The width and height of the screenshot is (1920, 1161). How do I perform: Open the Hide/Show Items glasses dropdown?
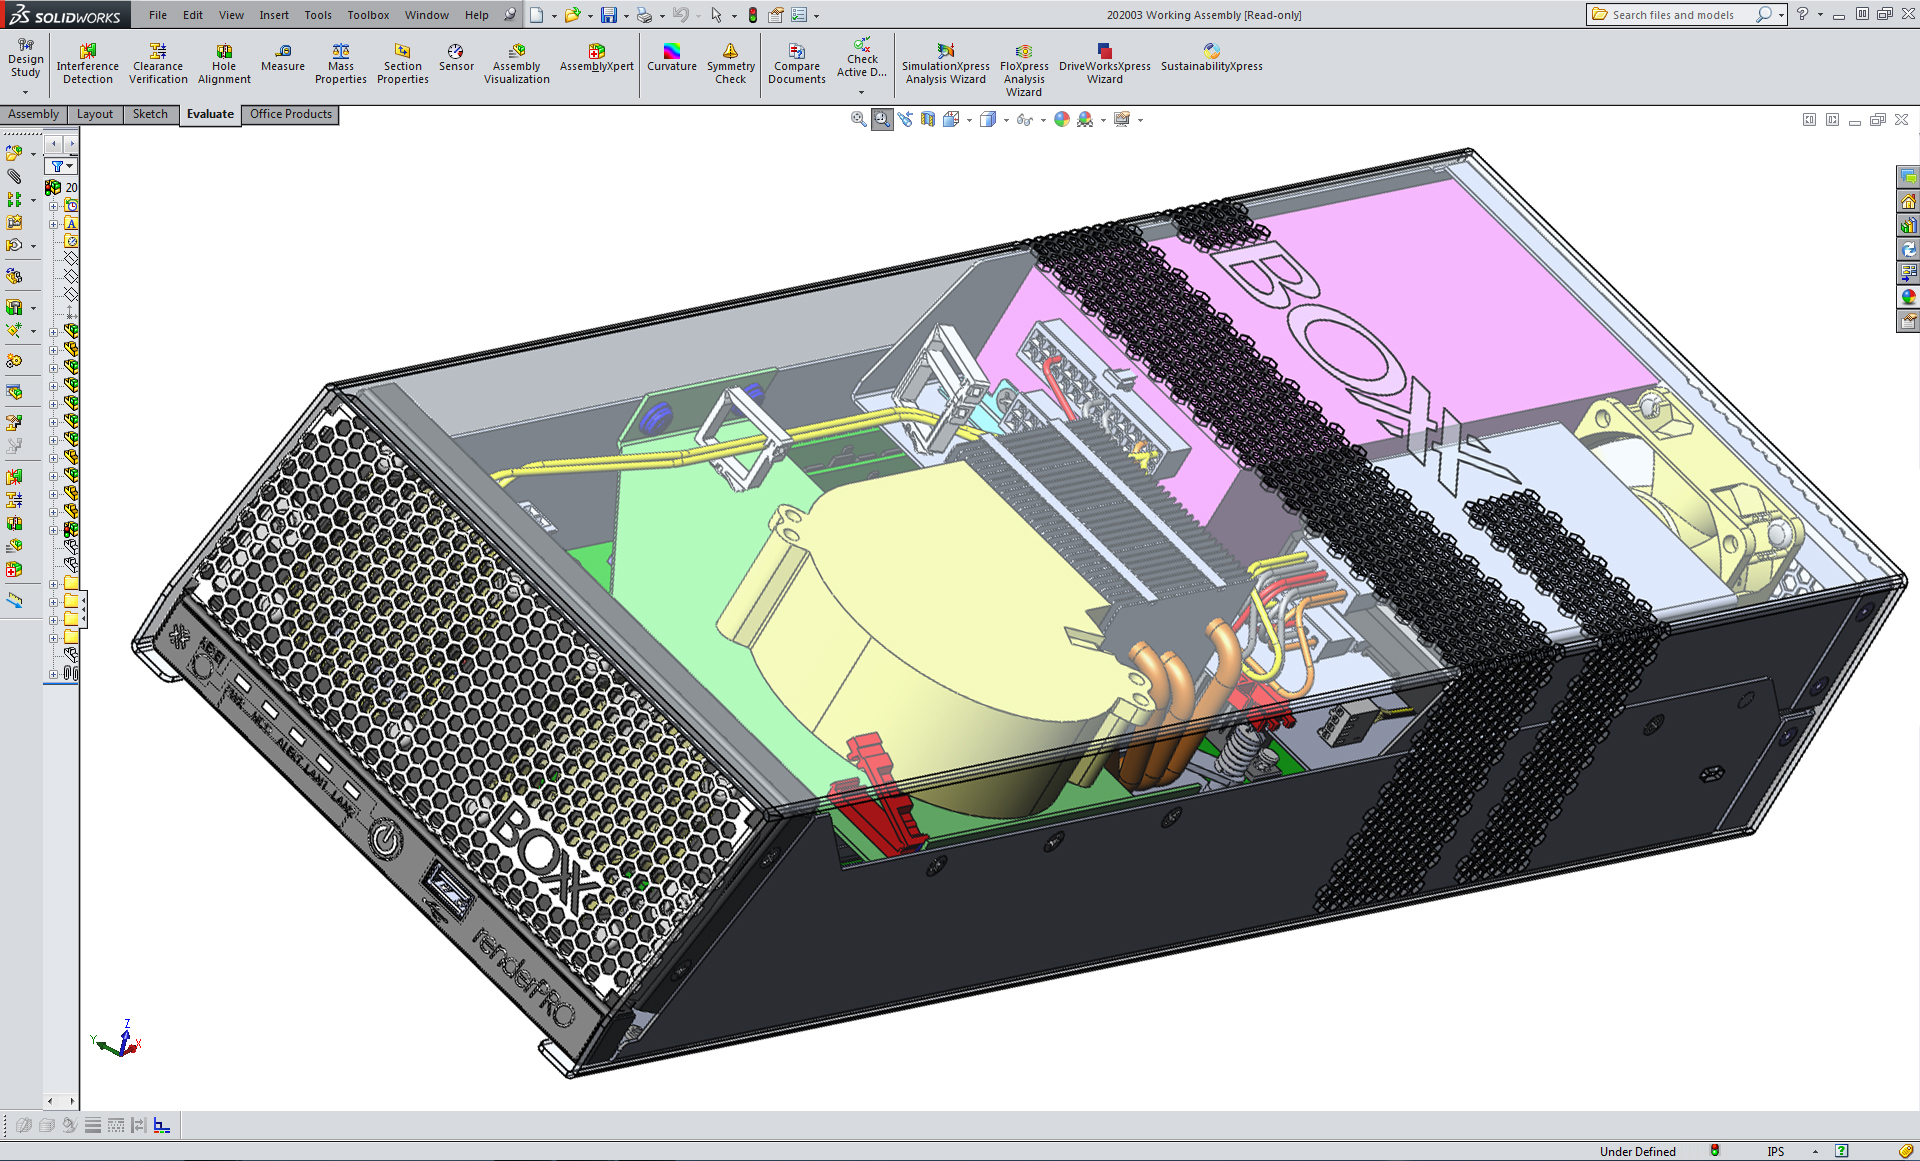[x=1043, y=120]
